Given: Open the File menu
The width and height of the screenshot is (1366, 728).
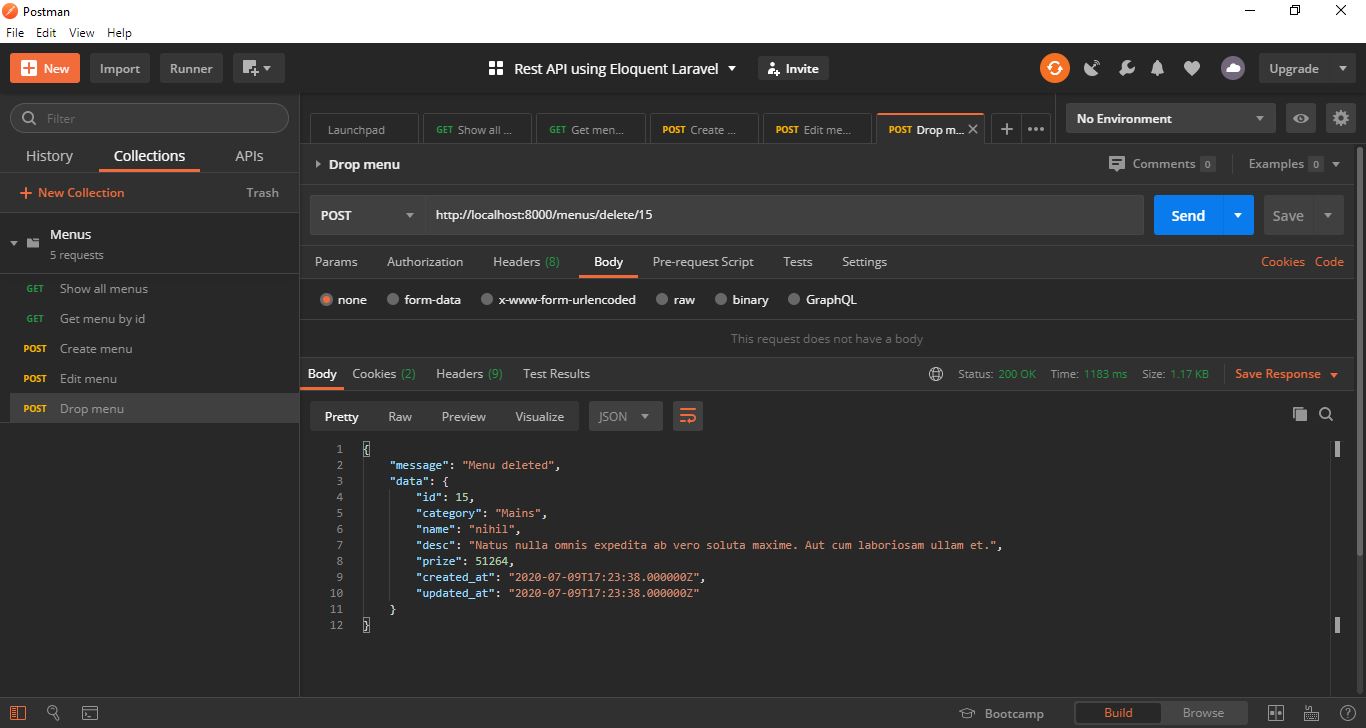Looking at the screenshot, I should (x=15, y=32).
